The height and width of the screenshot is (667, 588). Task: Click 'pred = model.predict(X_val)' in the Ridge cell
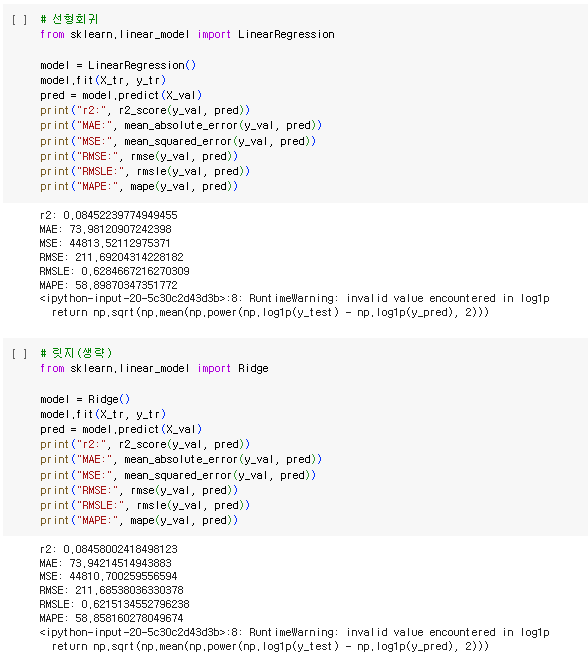121,429
